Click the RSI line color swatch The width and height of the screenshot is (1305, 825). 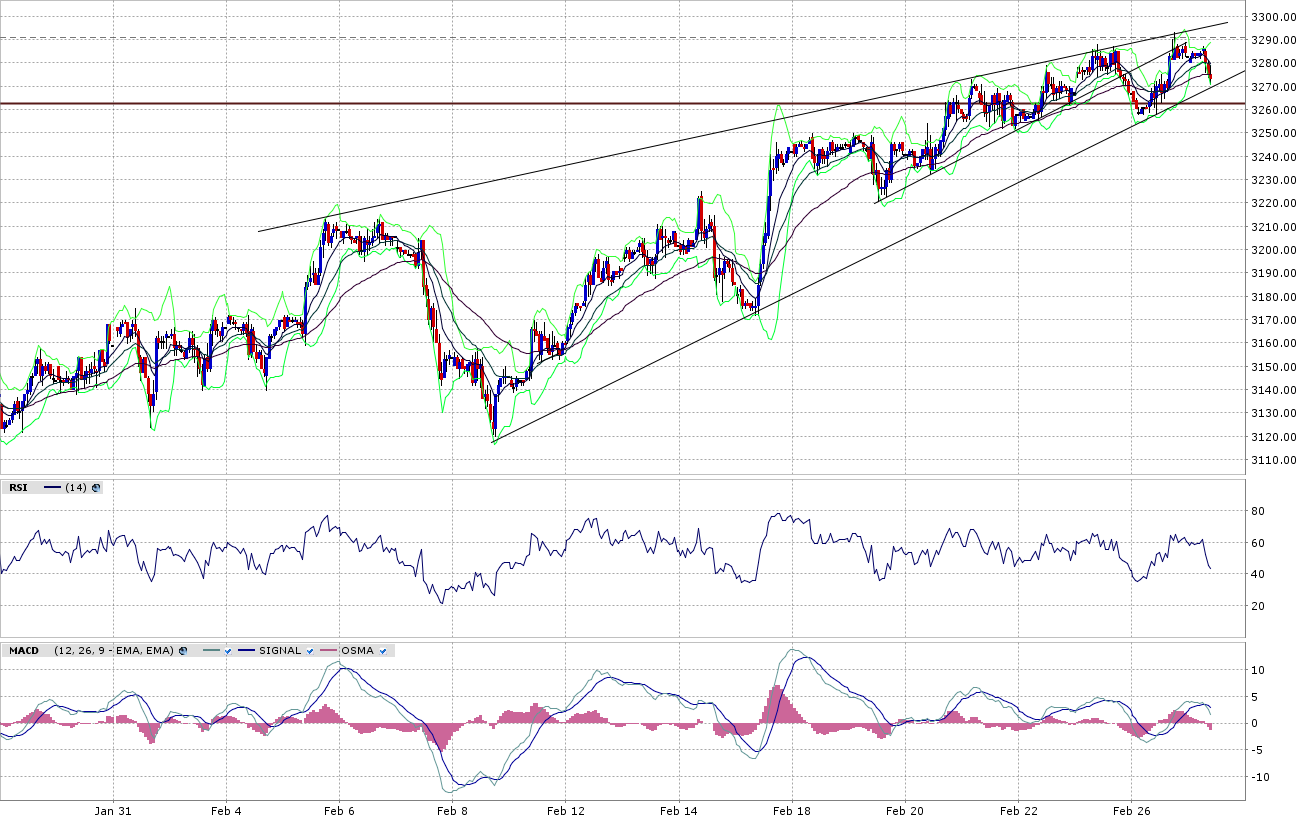pyautogui.click(x=53, y=488)
